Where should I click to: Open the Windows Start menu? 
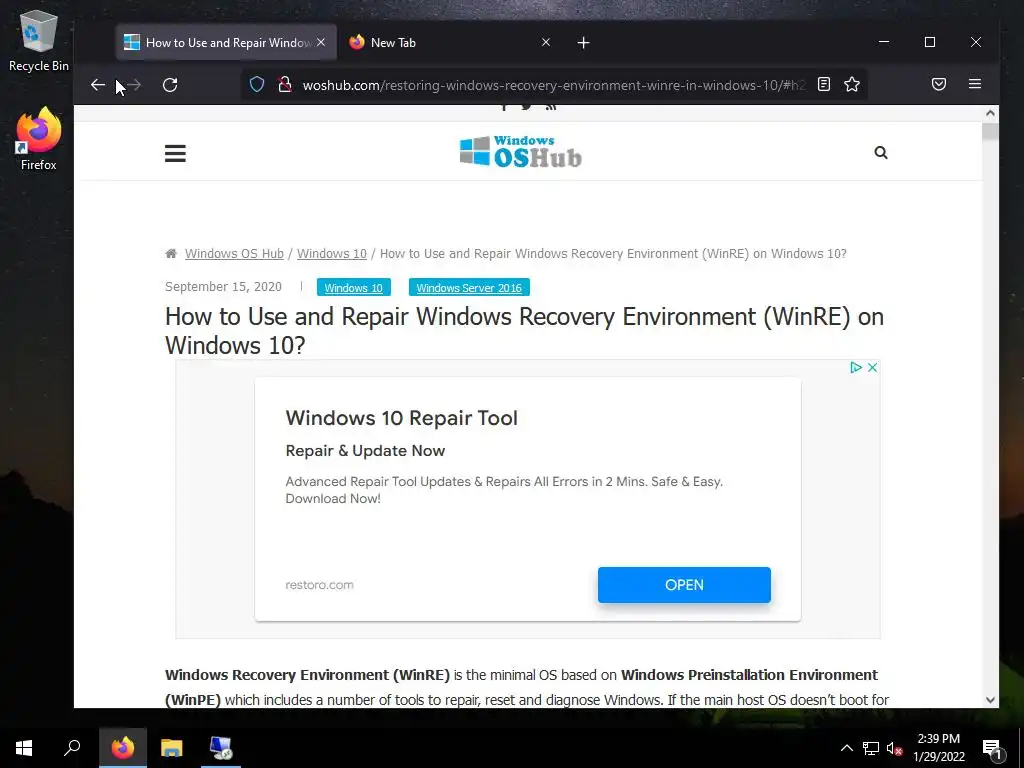pos(24,748)
